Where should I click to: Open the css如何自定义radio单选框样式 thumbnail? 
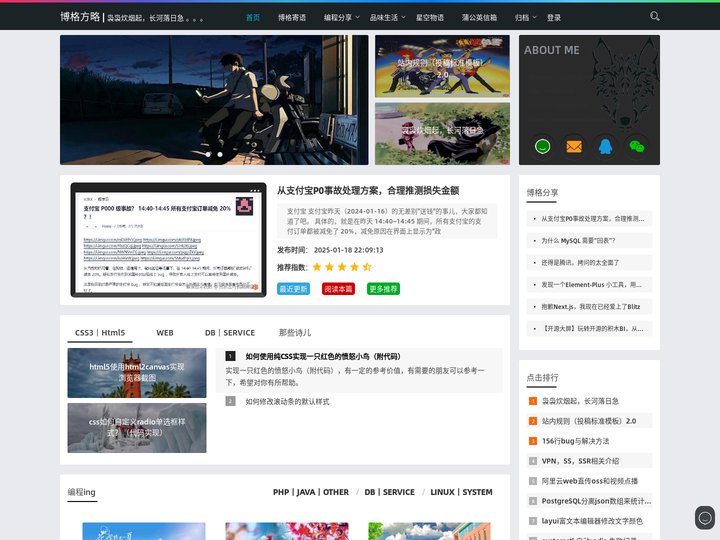(137, 428)
